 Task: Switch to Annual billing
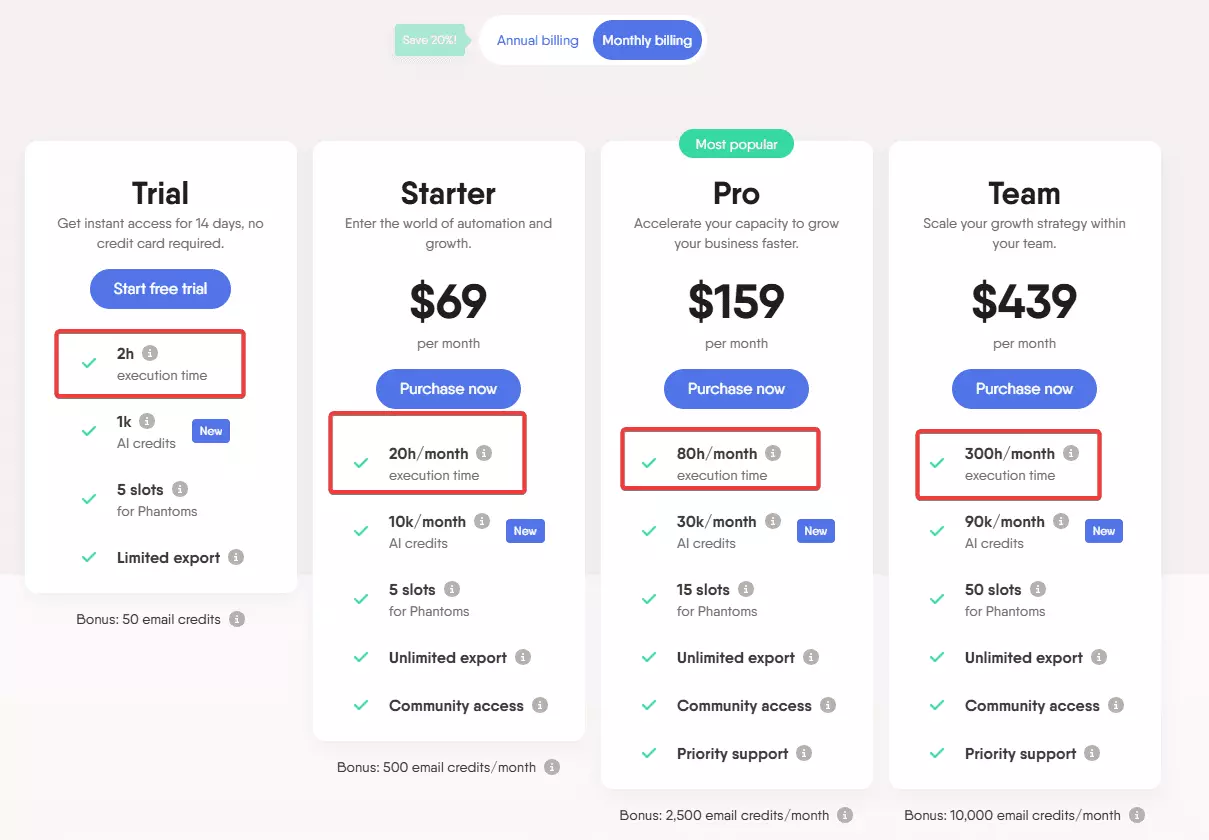(538, 40)
